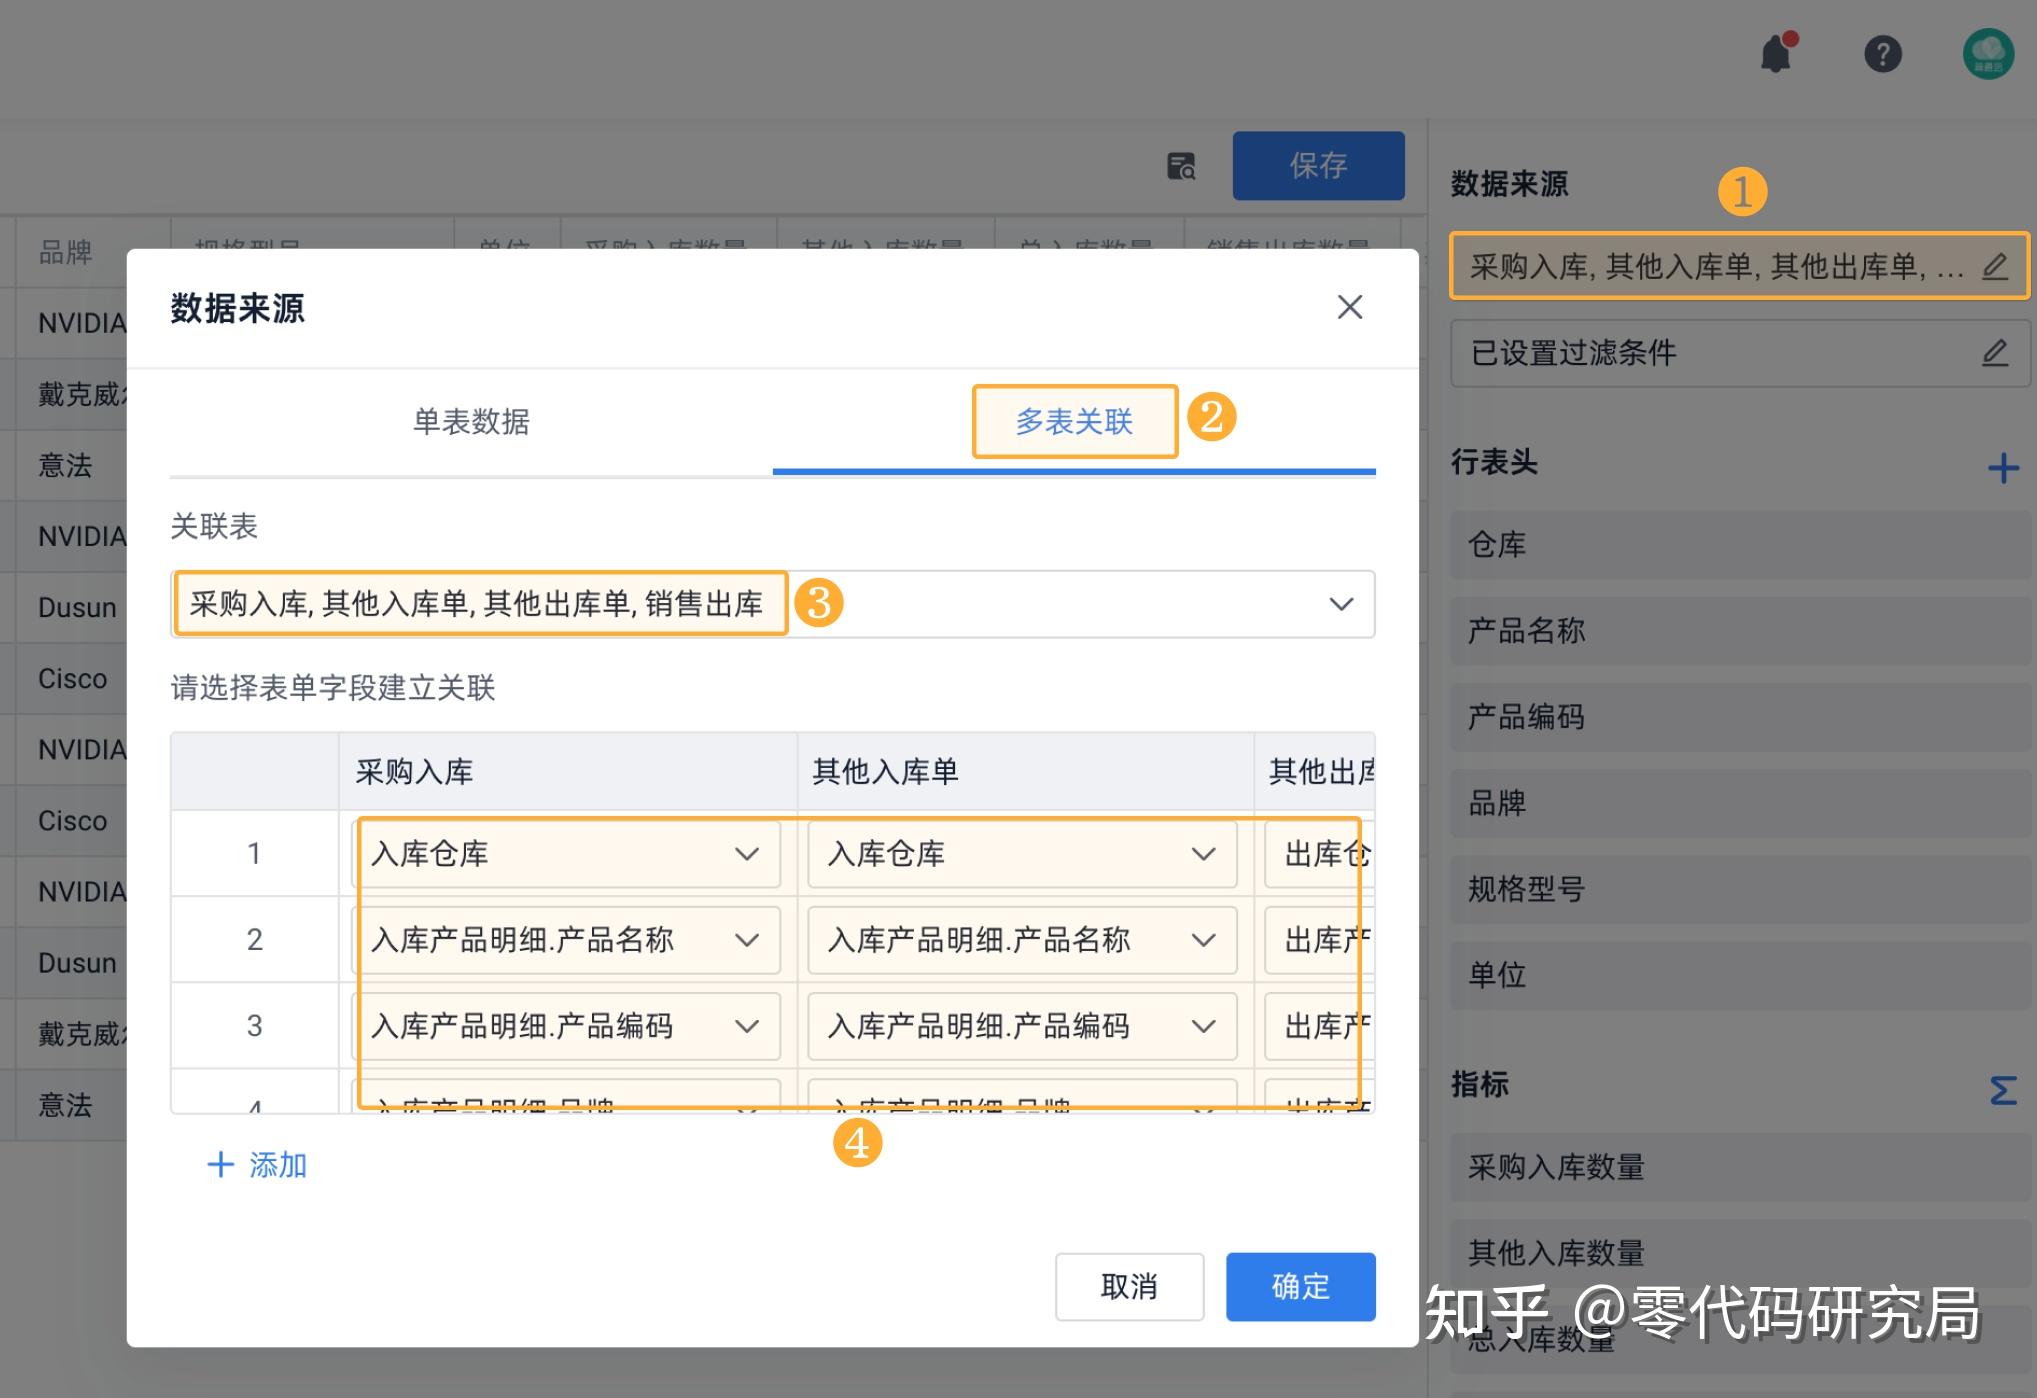Click the 确定 button
Viewport: 2037px width, 1398px height.
[1301, 1286]
